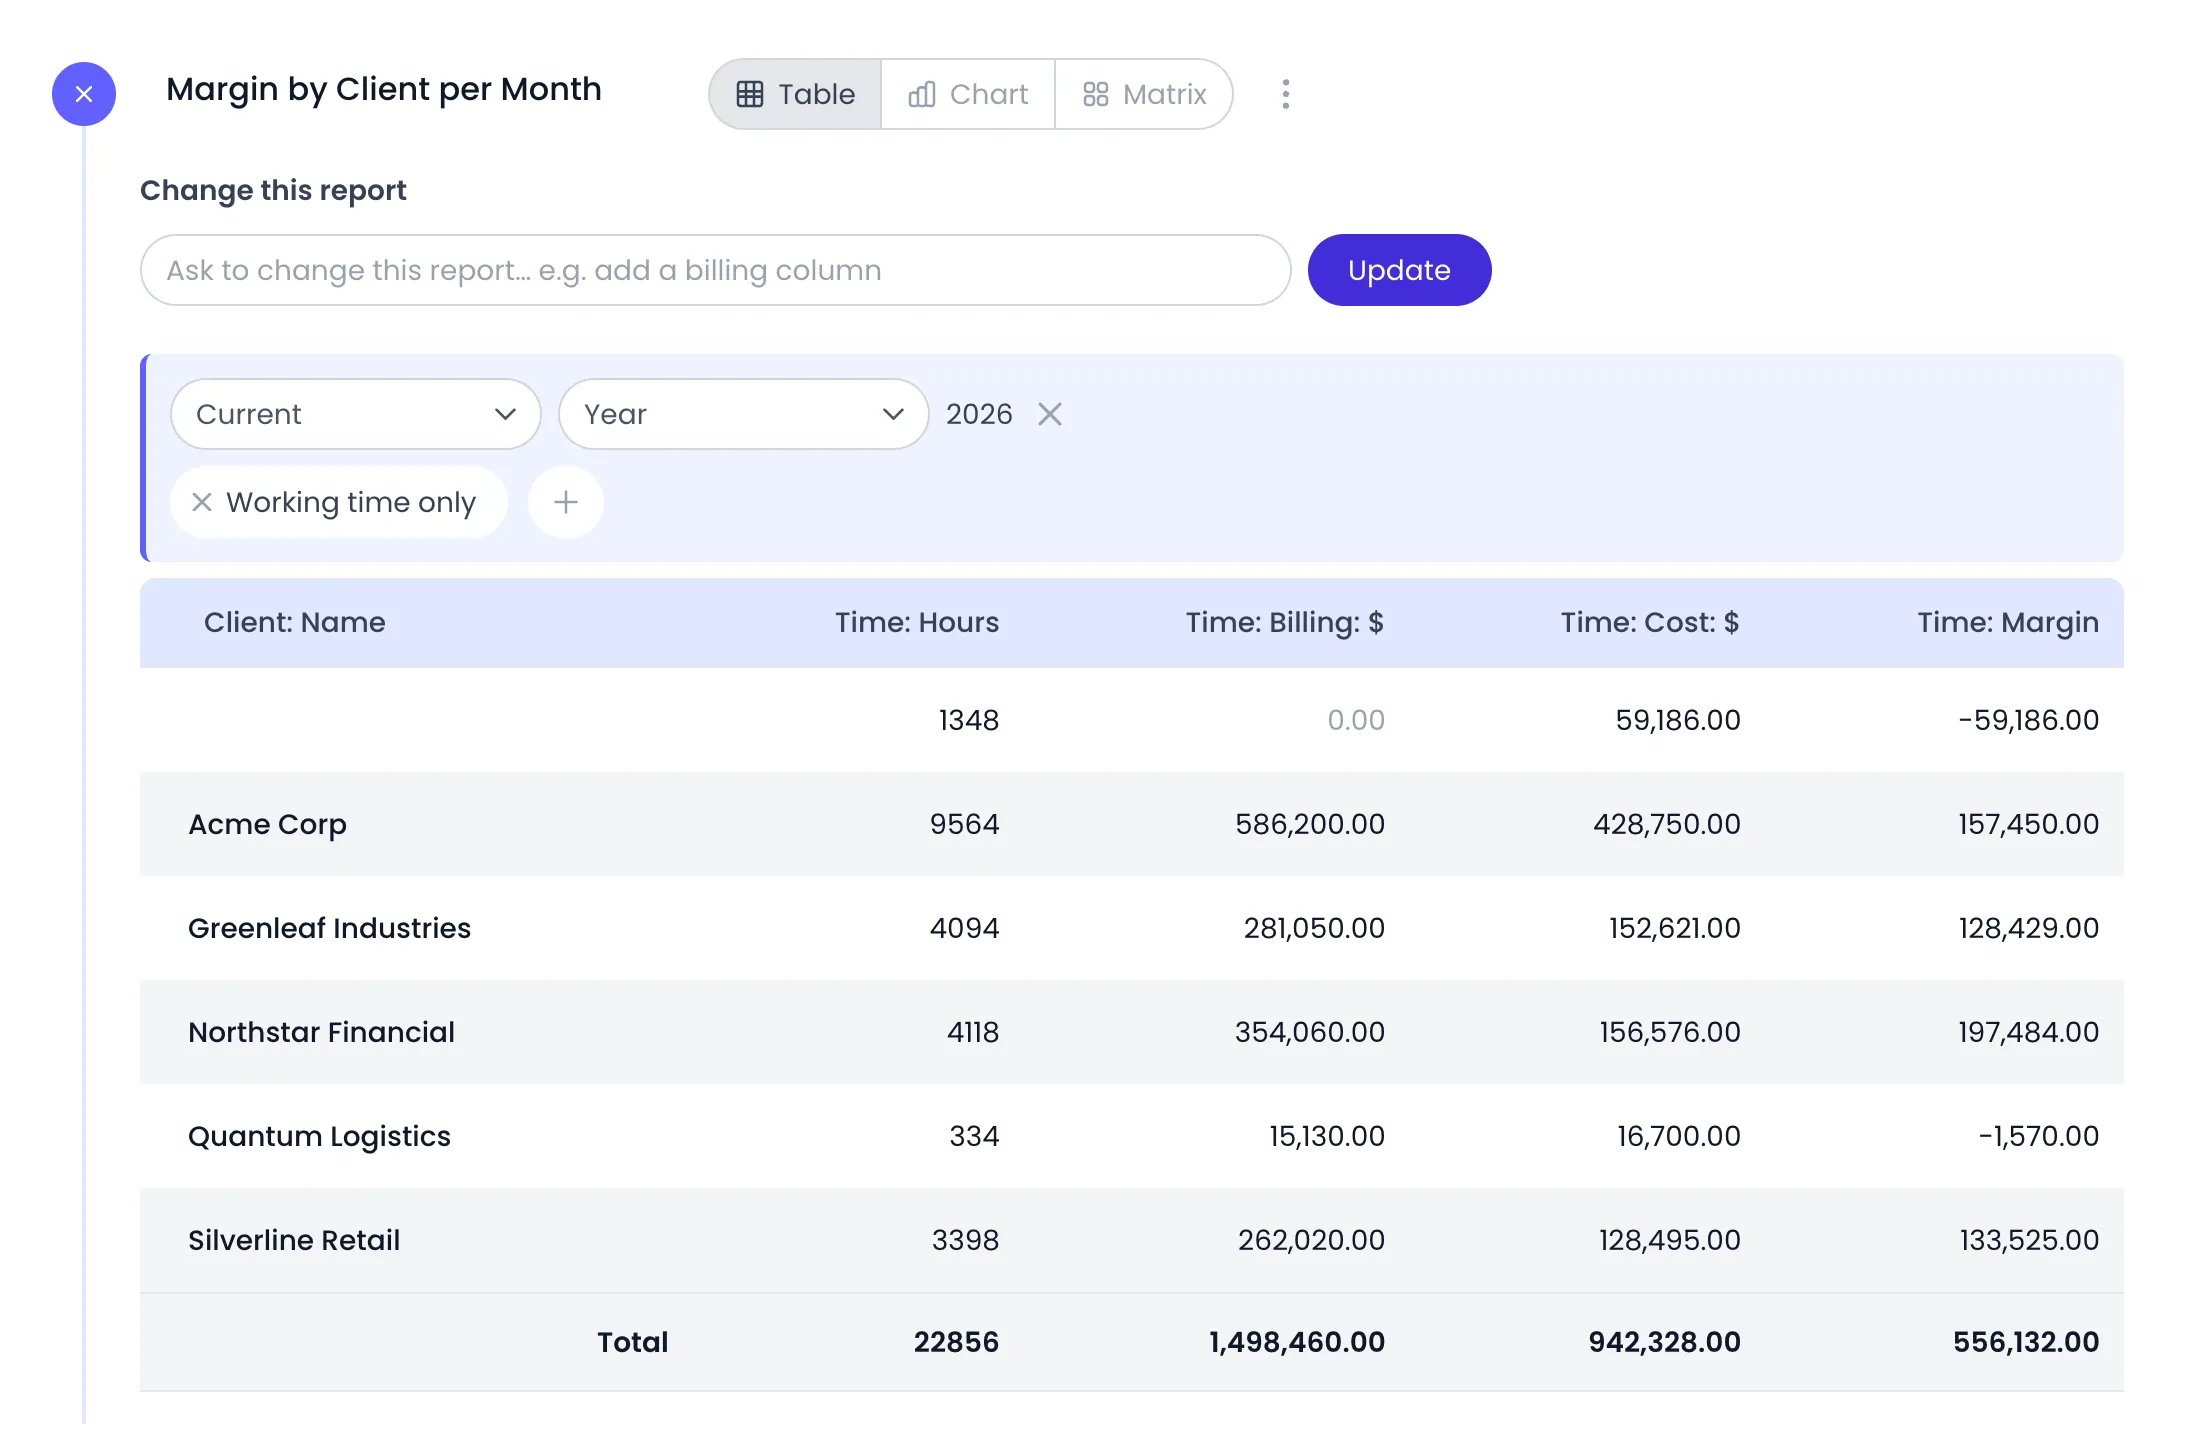Click the Total row label
Image resolution: width=2200 pixels, height=1452 pixels.
tap(633, 1342)
